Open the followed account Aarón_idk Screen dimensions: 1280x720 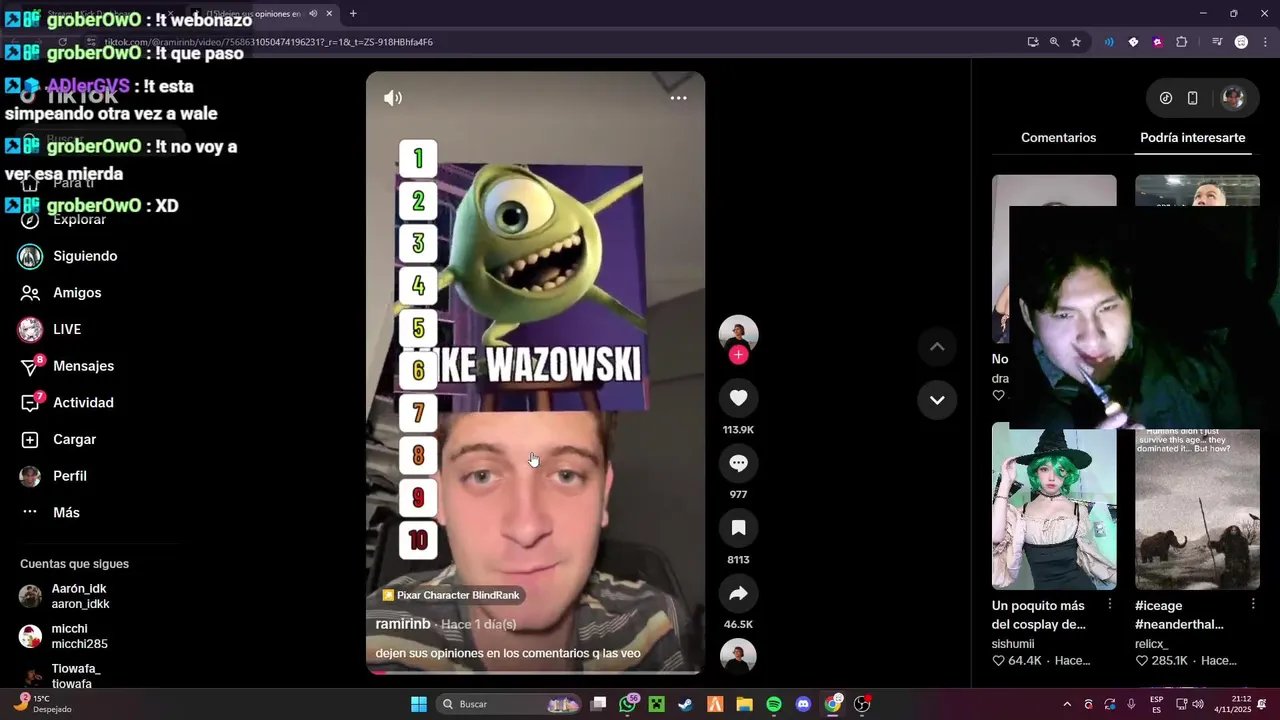[x=65, y=596]
